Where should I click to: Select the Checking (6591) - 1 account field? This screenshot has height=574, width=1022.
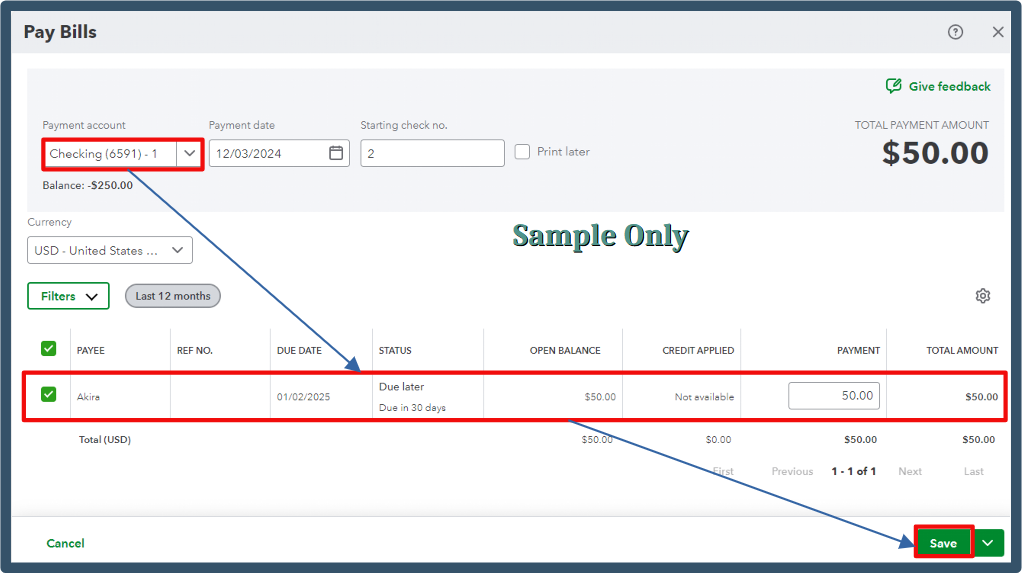point(110,154)
